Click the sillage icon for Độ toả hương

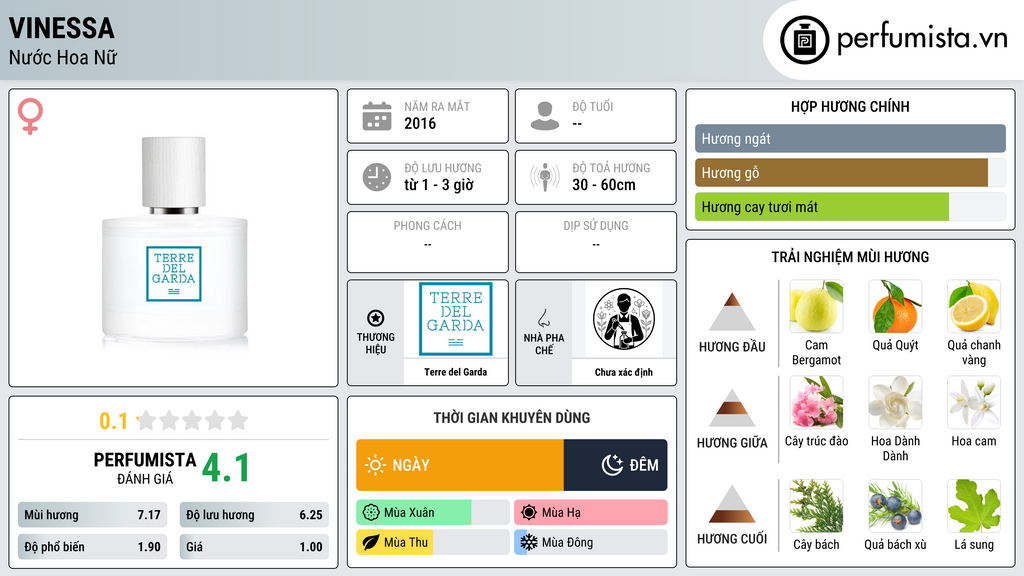tap(545, 177)
